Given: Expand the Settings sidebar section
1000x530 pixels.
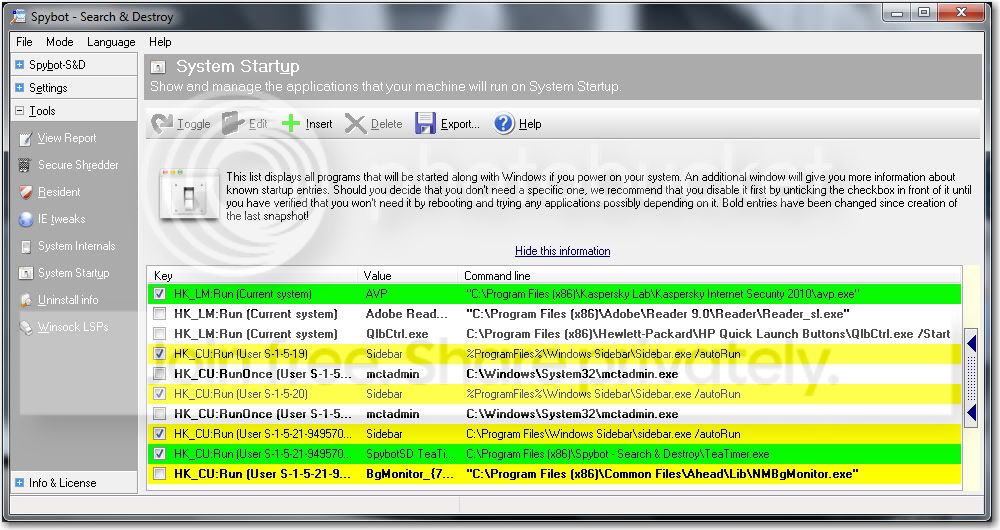Looking at the screenshot, I should coord(19,87).
